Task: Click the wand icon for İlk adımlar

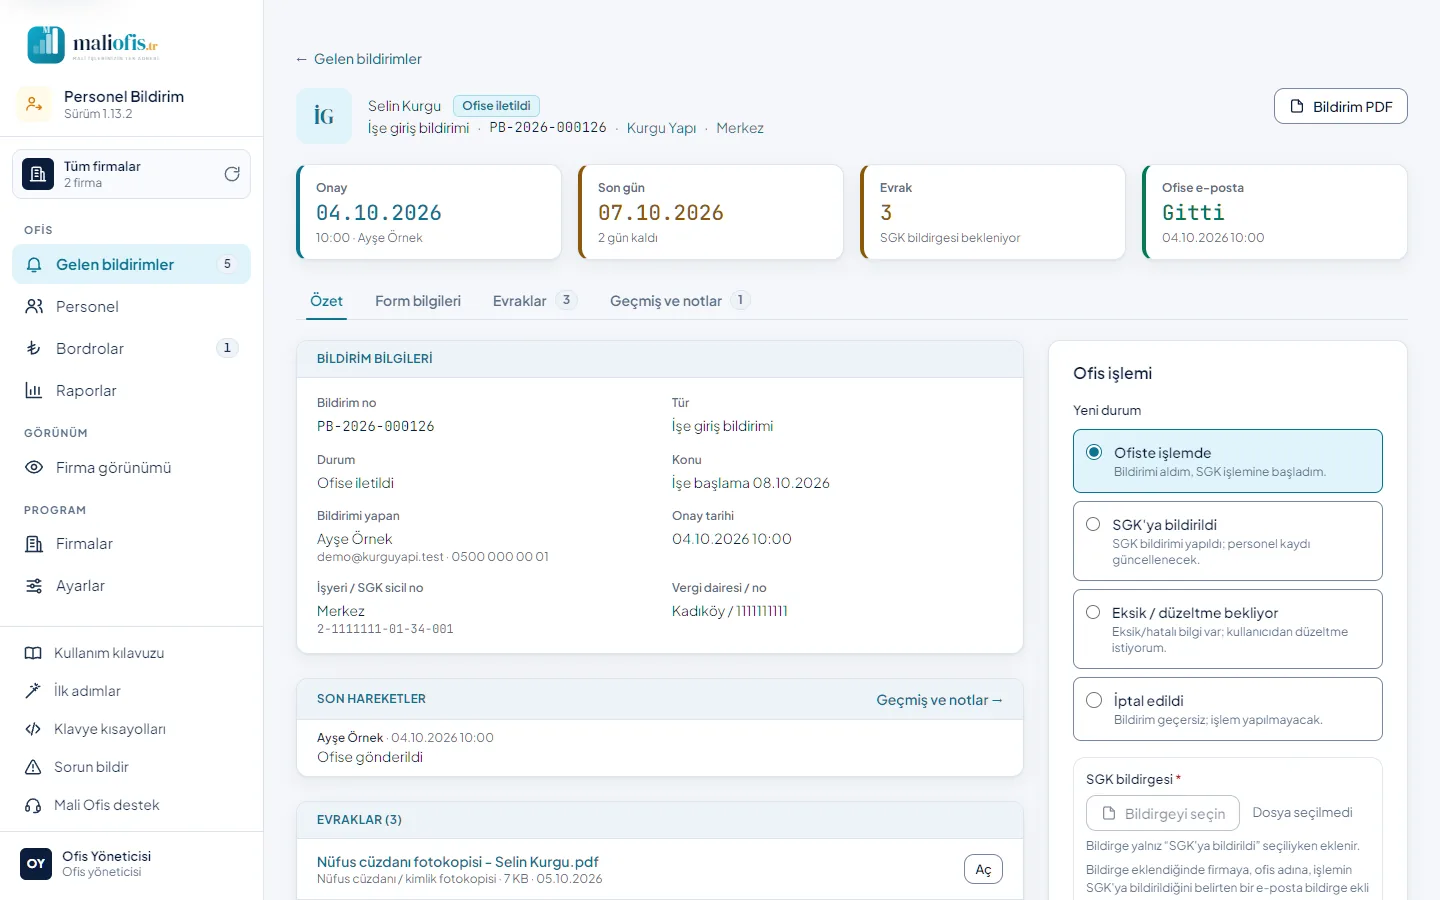Action: (33, 691)
